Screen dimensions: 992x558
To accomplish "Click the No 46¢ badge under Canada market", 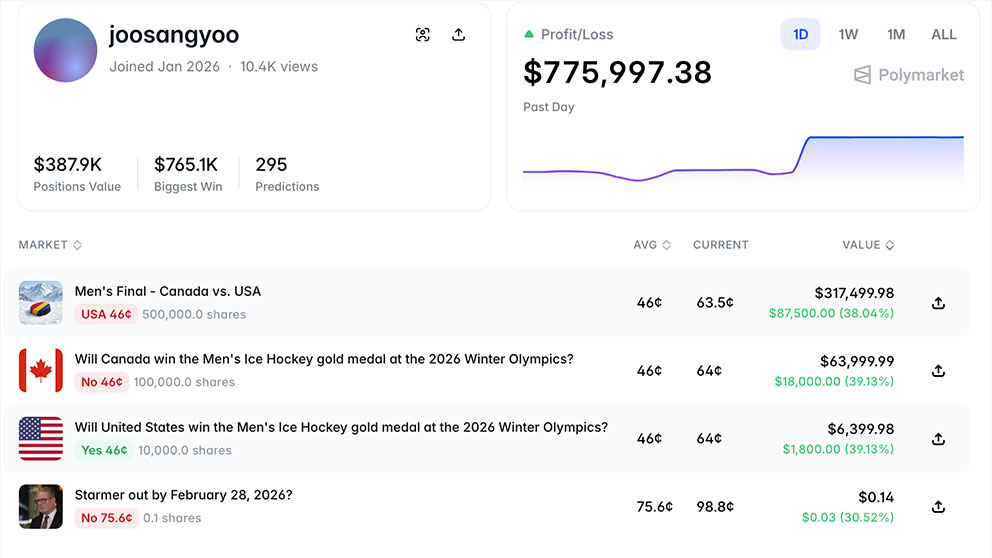I will [102, 382].
